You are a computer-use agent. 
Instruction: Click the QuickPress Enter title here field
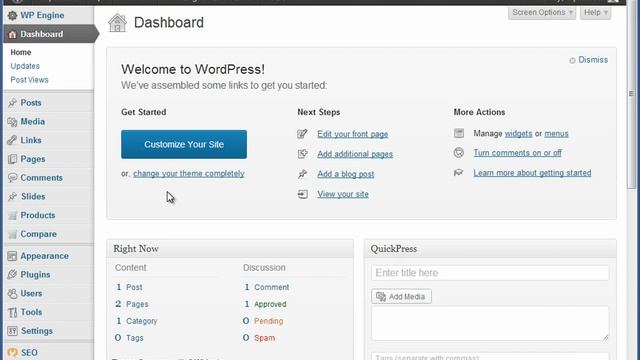[x=490, y=273]
